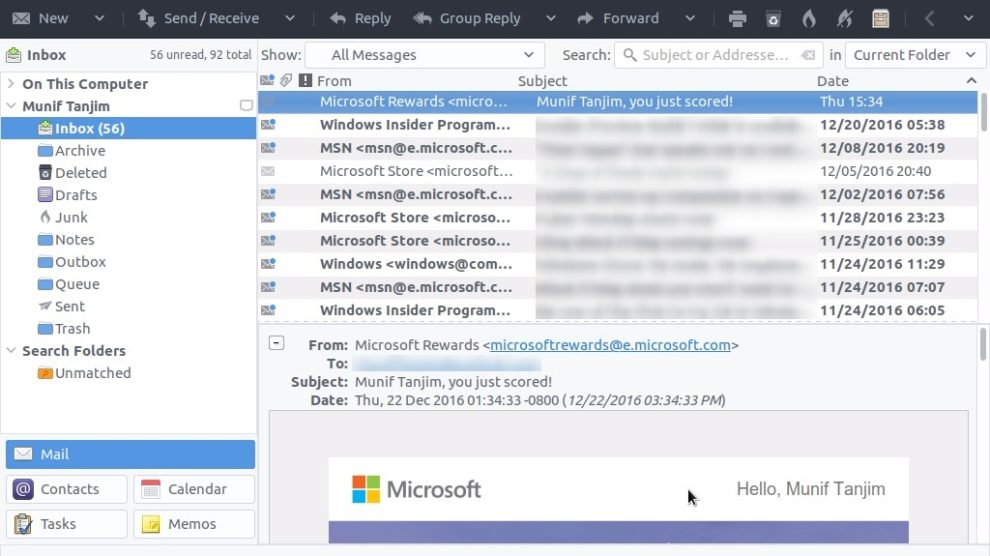Viewport: 990px width, 556px height.
Task: Open Windows message dated 11/24/2016 11:29
Action: (x=617, y=264)
